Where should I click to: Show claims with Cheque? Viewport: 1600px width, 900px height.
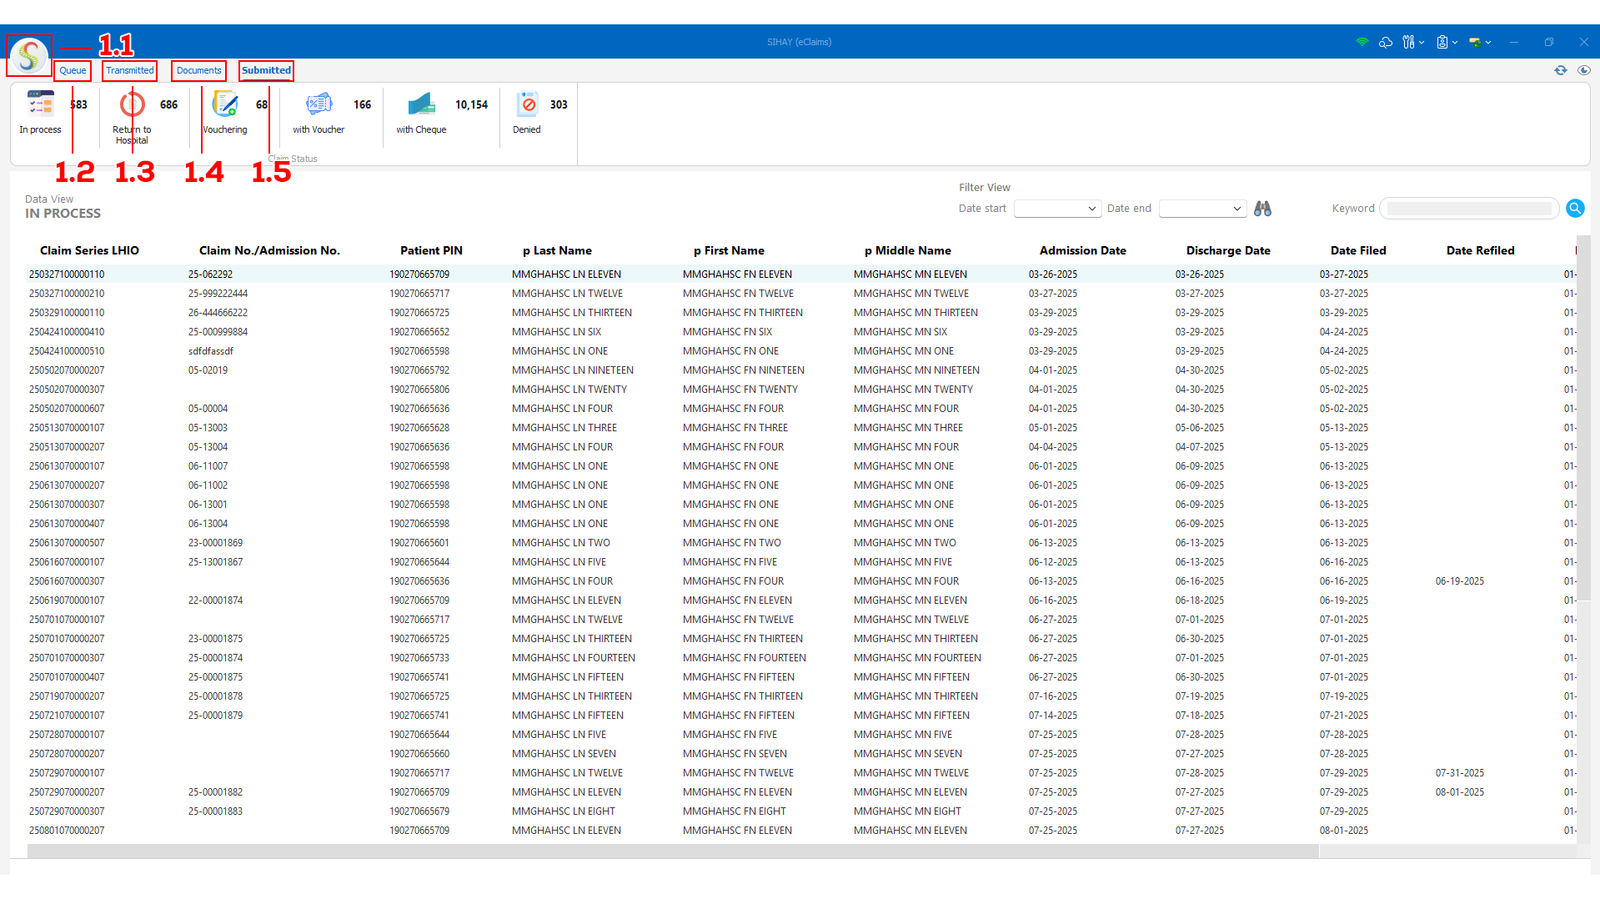click(x=421, y=105)
